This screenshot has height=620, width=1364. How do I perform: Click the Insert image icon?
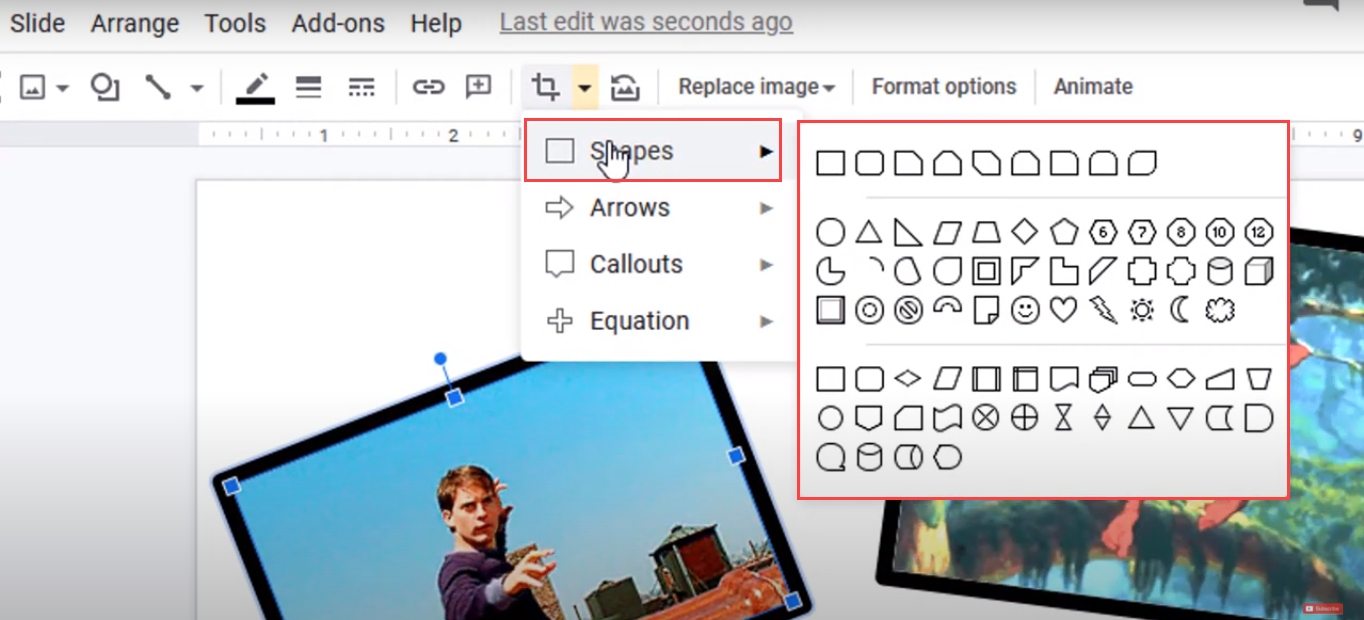pyautogui.click(x=33, y=87)
